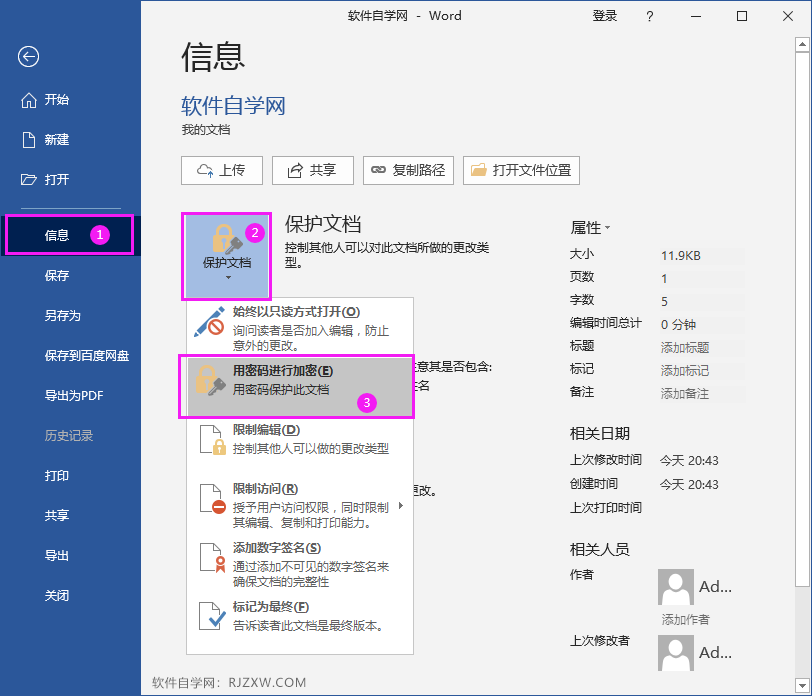Switch to the 打印 section in sidebar
Screen dimensions: 812x696
point(57,476)
